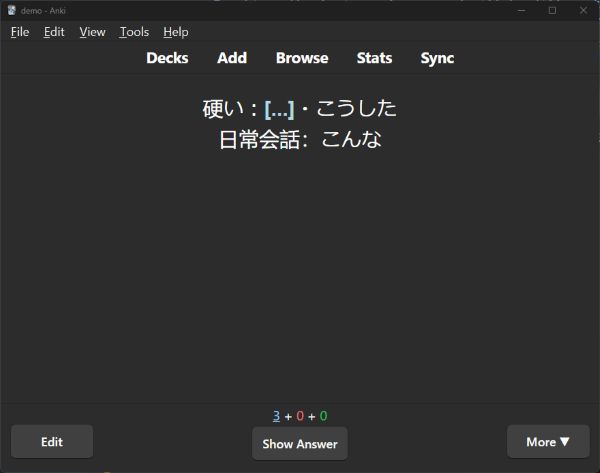Maximize the Anki window
The image size is (600, 473).
(x=552, y=10)
